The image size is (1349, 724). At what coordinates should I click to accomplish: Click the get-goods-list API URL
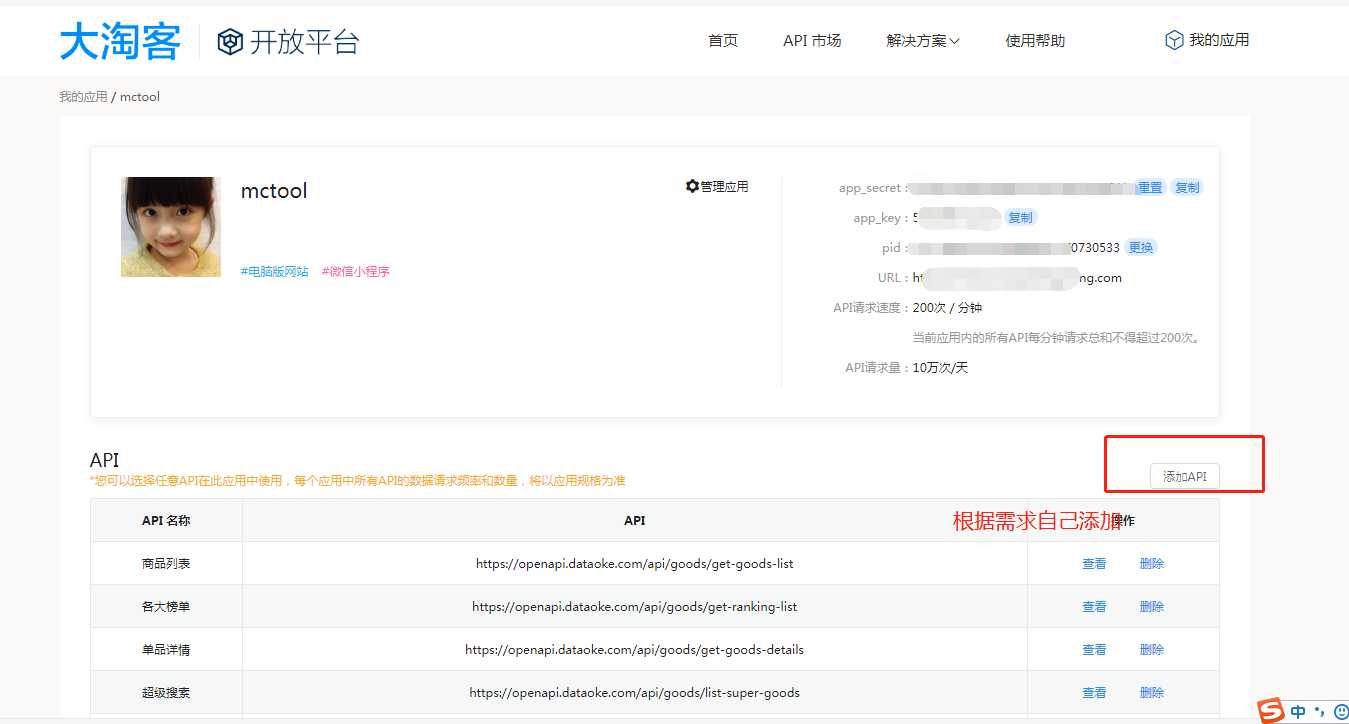[635, 564]
